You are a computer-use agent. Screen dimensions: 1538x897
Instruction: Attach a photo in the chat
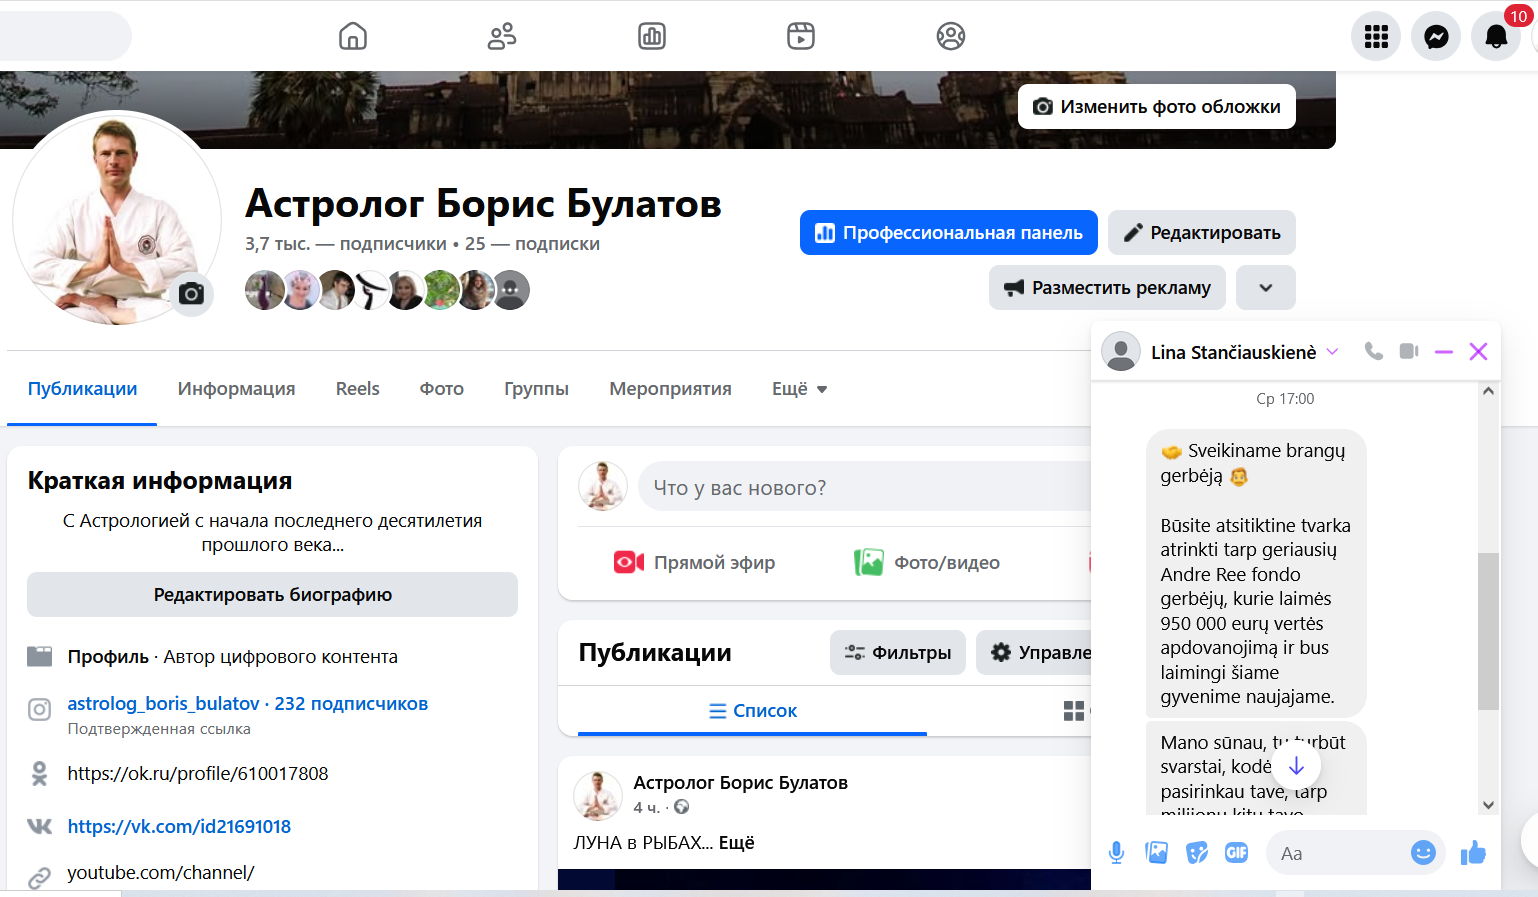point(1157,853)
